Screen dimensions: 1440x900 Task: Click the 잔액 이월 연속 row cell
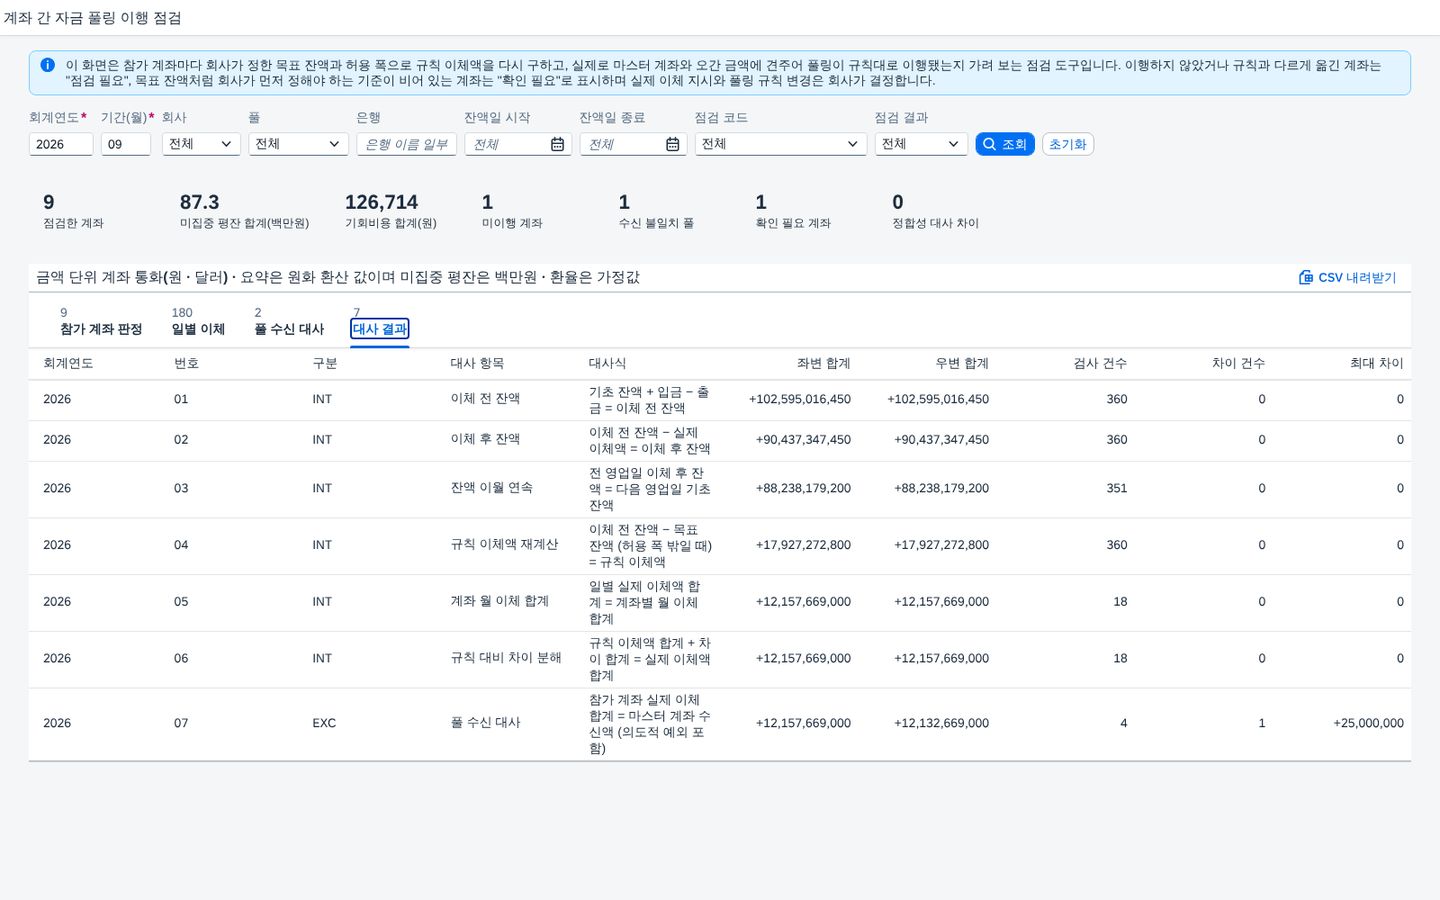491,488
